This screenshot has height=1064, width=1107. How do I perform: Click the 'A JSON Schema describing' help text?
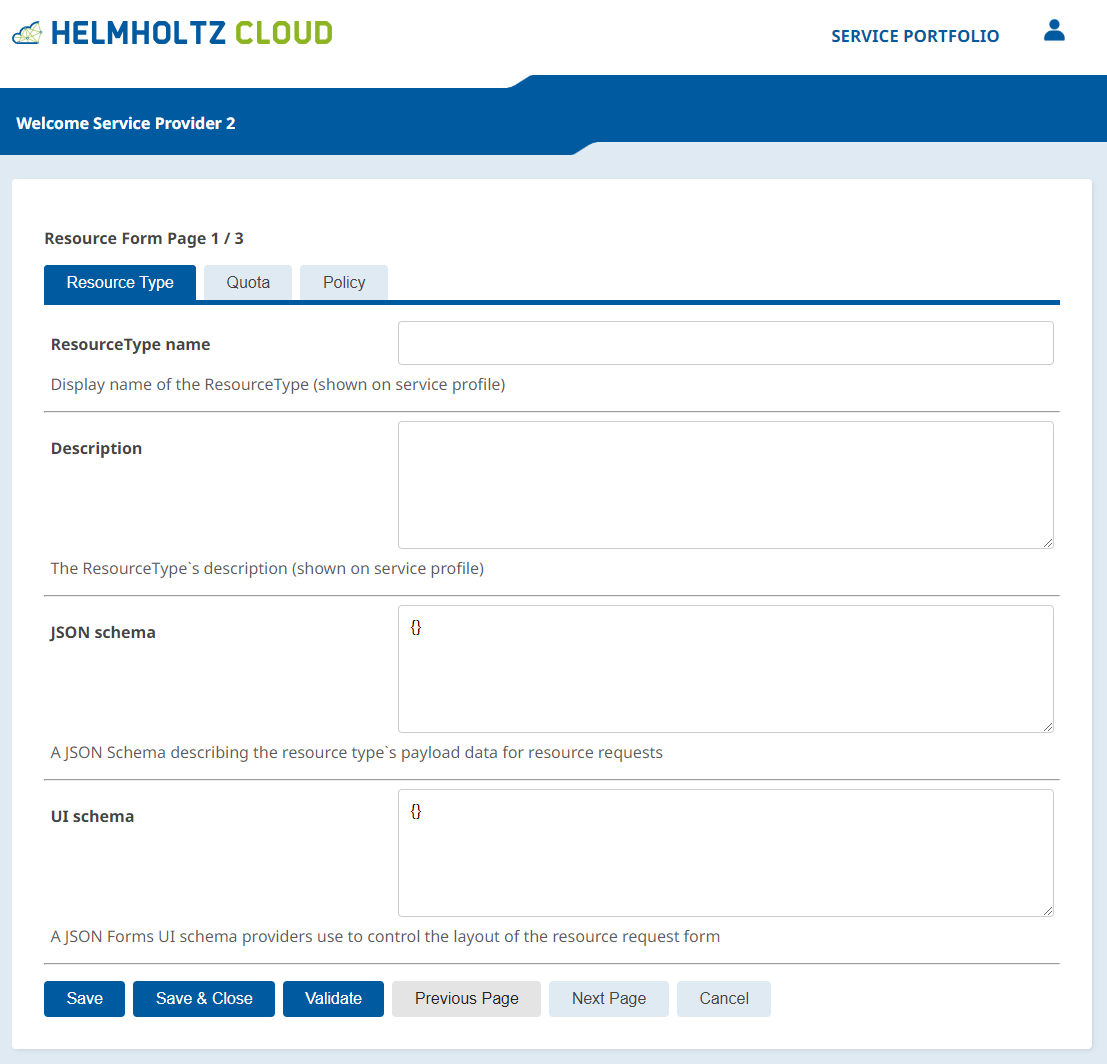[357, 753]
